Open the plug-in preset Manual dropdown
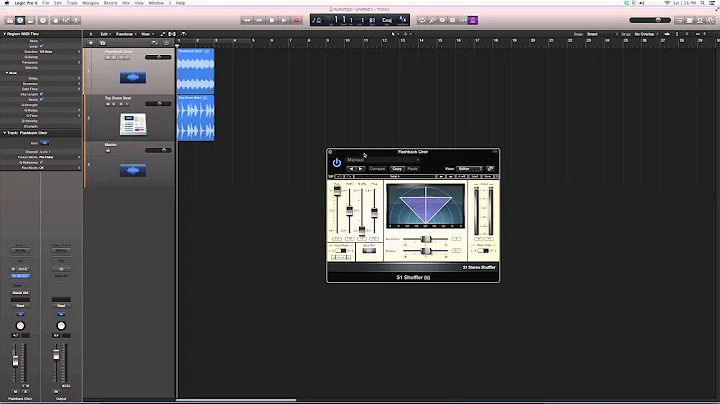Image resolution: width=720 pixels, height=404 pixels. tap(382, 160)
